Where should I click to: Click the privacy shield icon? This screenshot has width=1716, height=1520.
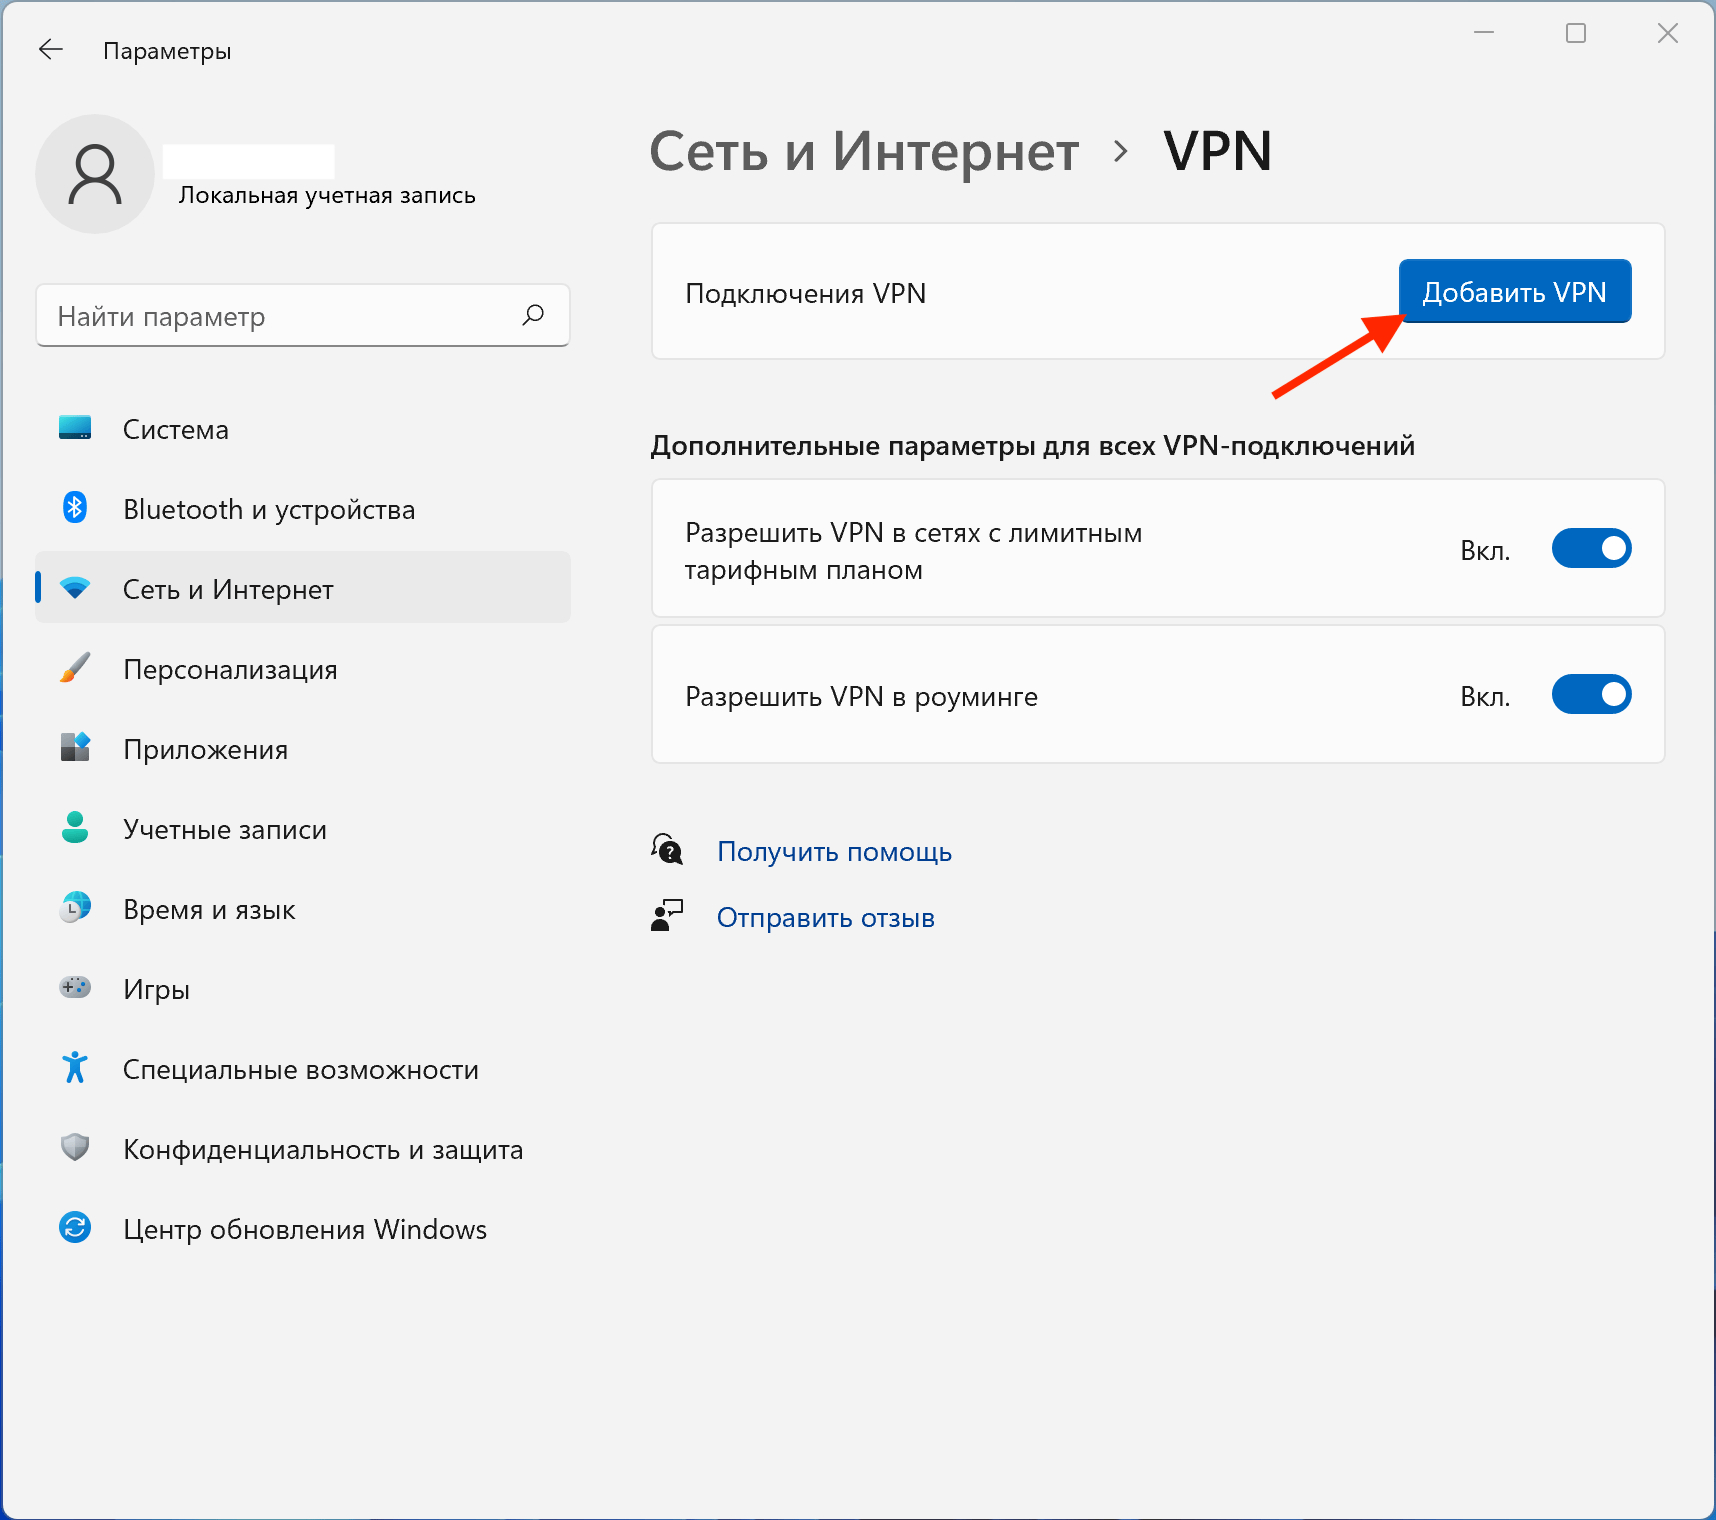click(x=75, y=1148)
